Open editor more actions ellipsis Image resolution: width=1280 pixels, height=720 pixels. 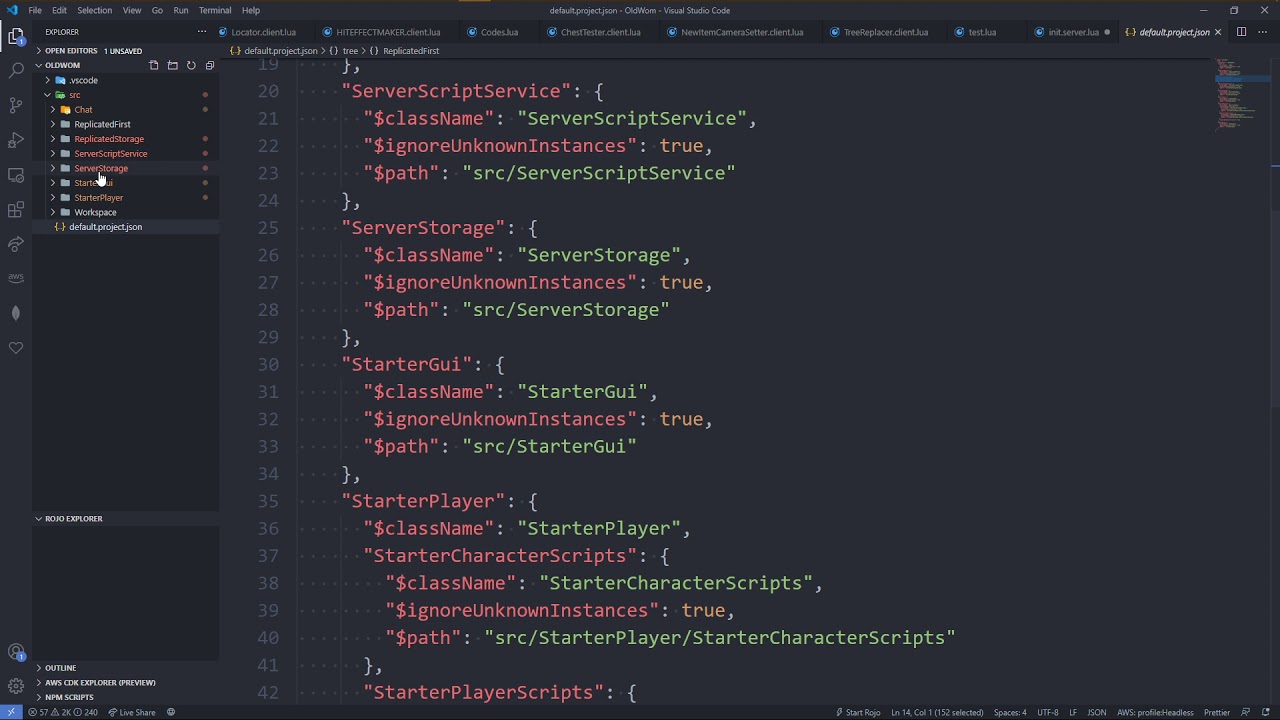1262,32
